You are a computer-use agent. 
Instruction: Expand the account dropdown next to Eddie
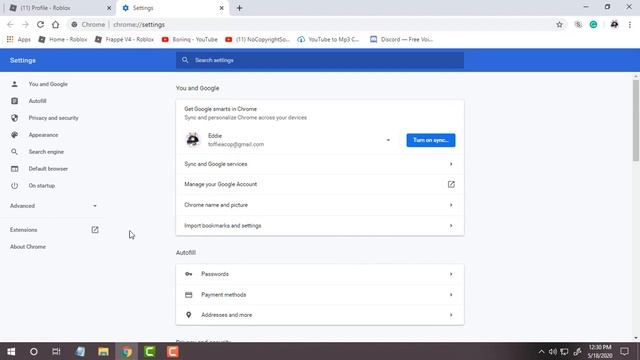388,140
